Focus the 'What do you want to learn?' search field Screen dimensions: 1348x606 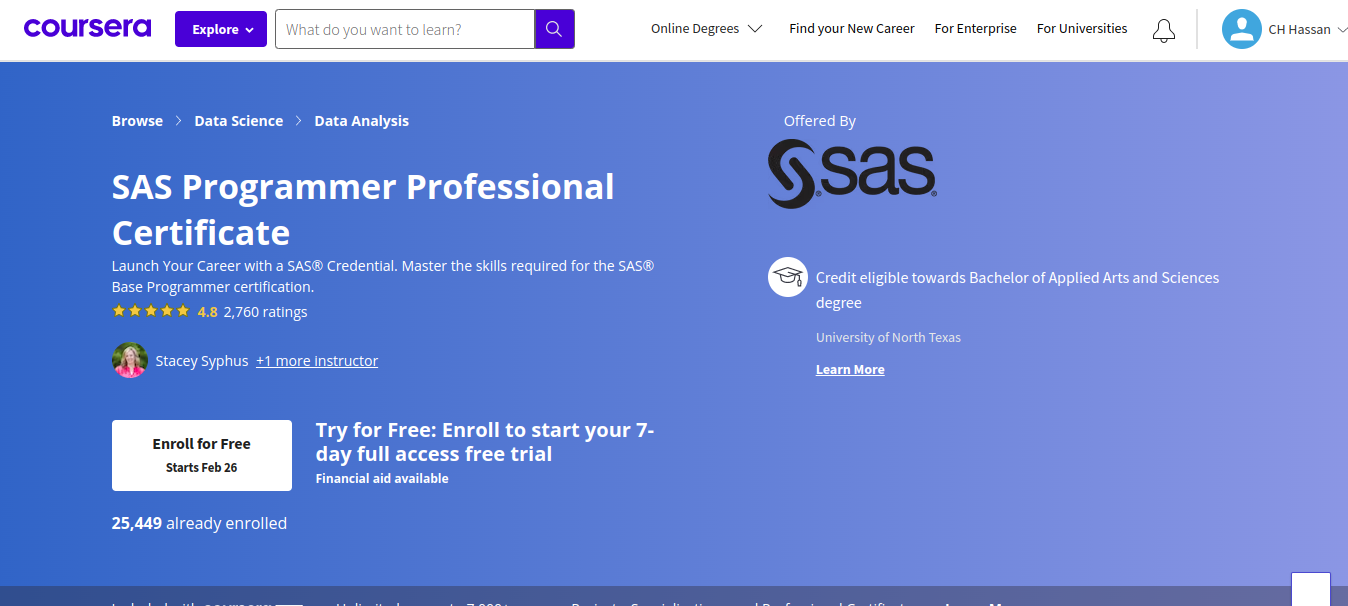(405, 29)
